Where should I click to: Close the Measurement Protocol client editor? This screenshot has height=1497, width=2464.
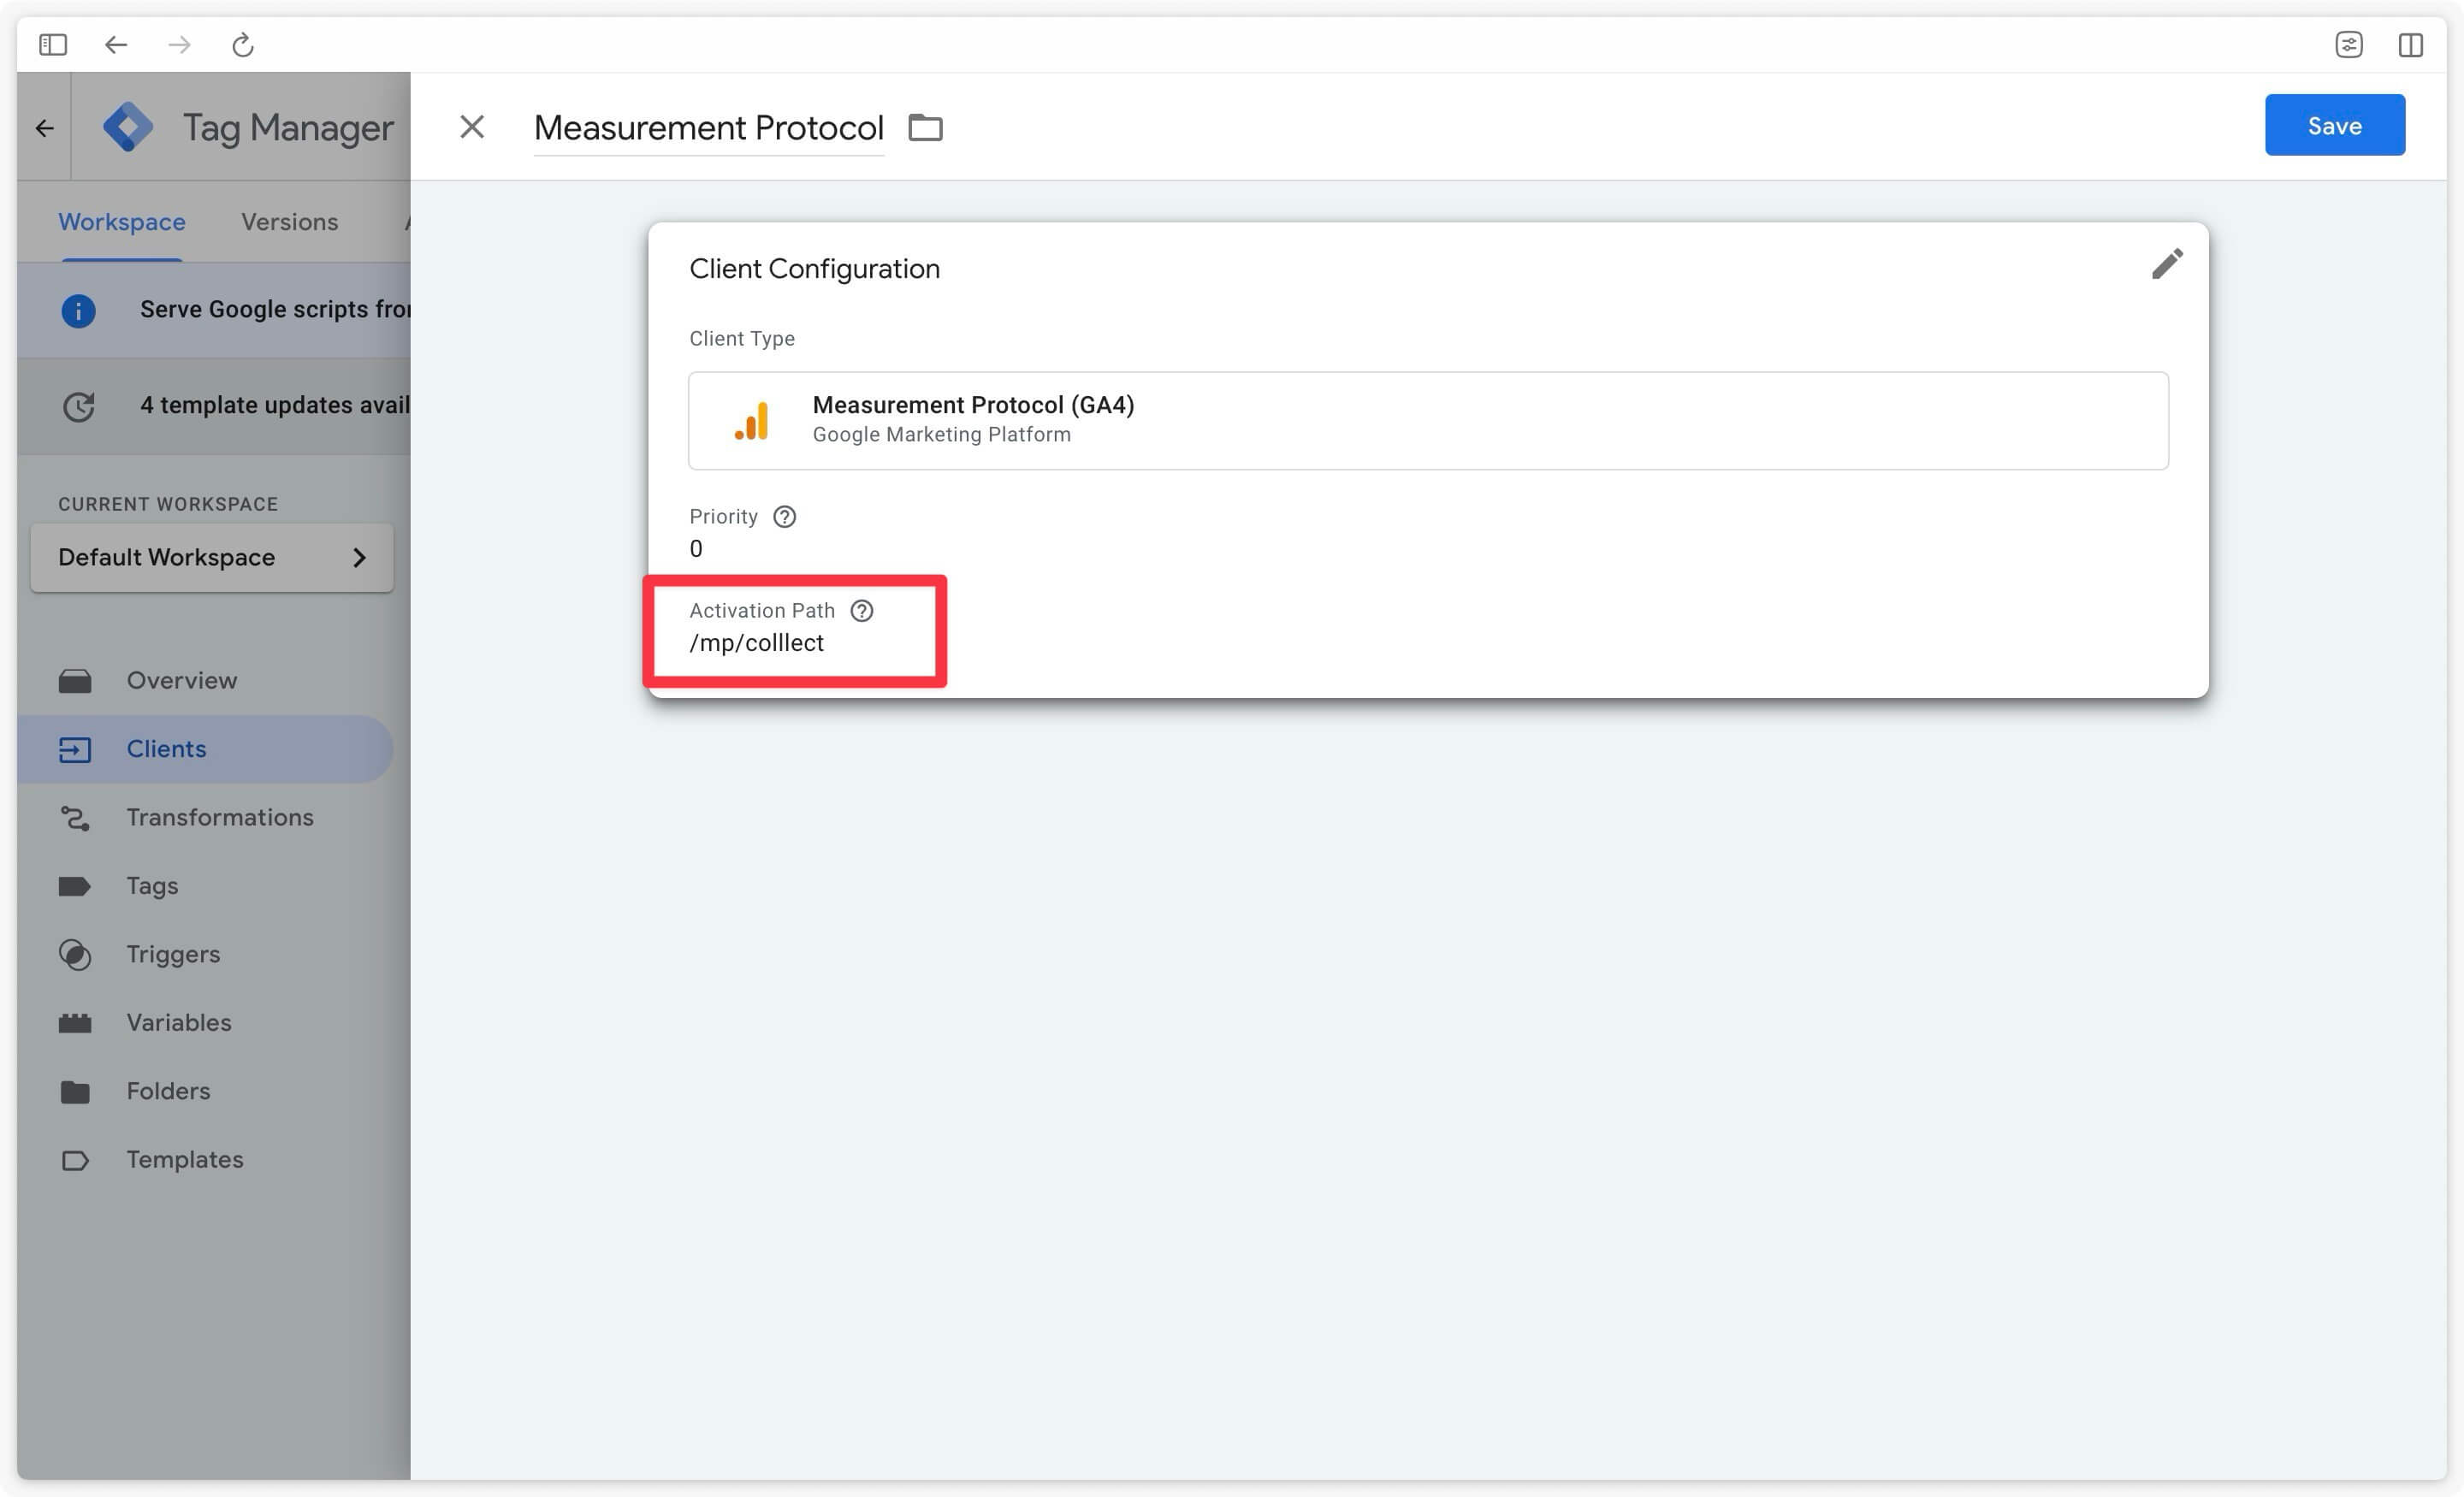[x=472, y=127]
